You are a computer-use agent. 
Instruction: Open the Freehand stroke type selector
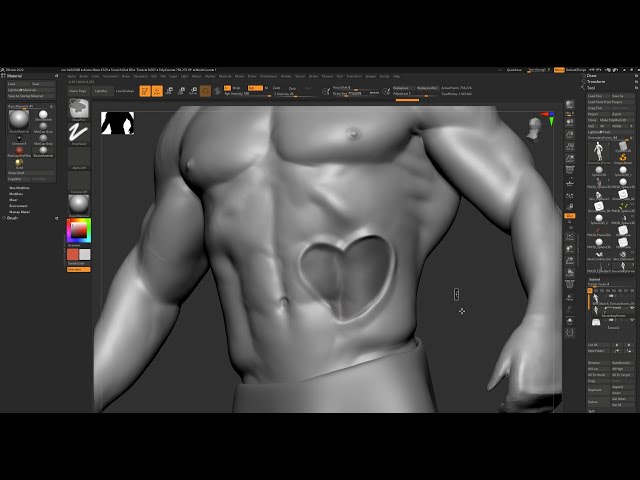(79, 133)
